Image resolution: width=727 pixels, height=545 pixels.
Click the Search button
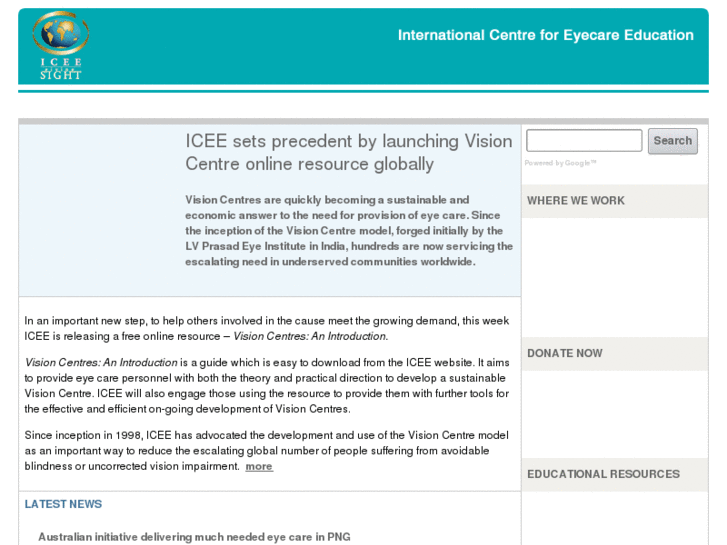(x=672, y=141)
